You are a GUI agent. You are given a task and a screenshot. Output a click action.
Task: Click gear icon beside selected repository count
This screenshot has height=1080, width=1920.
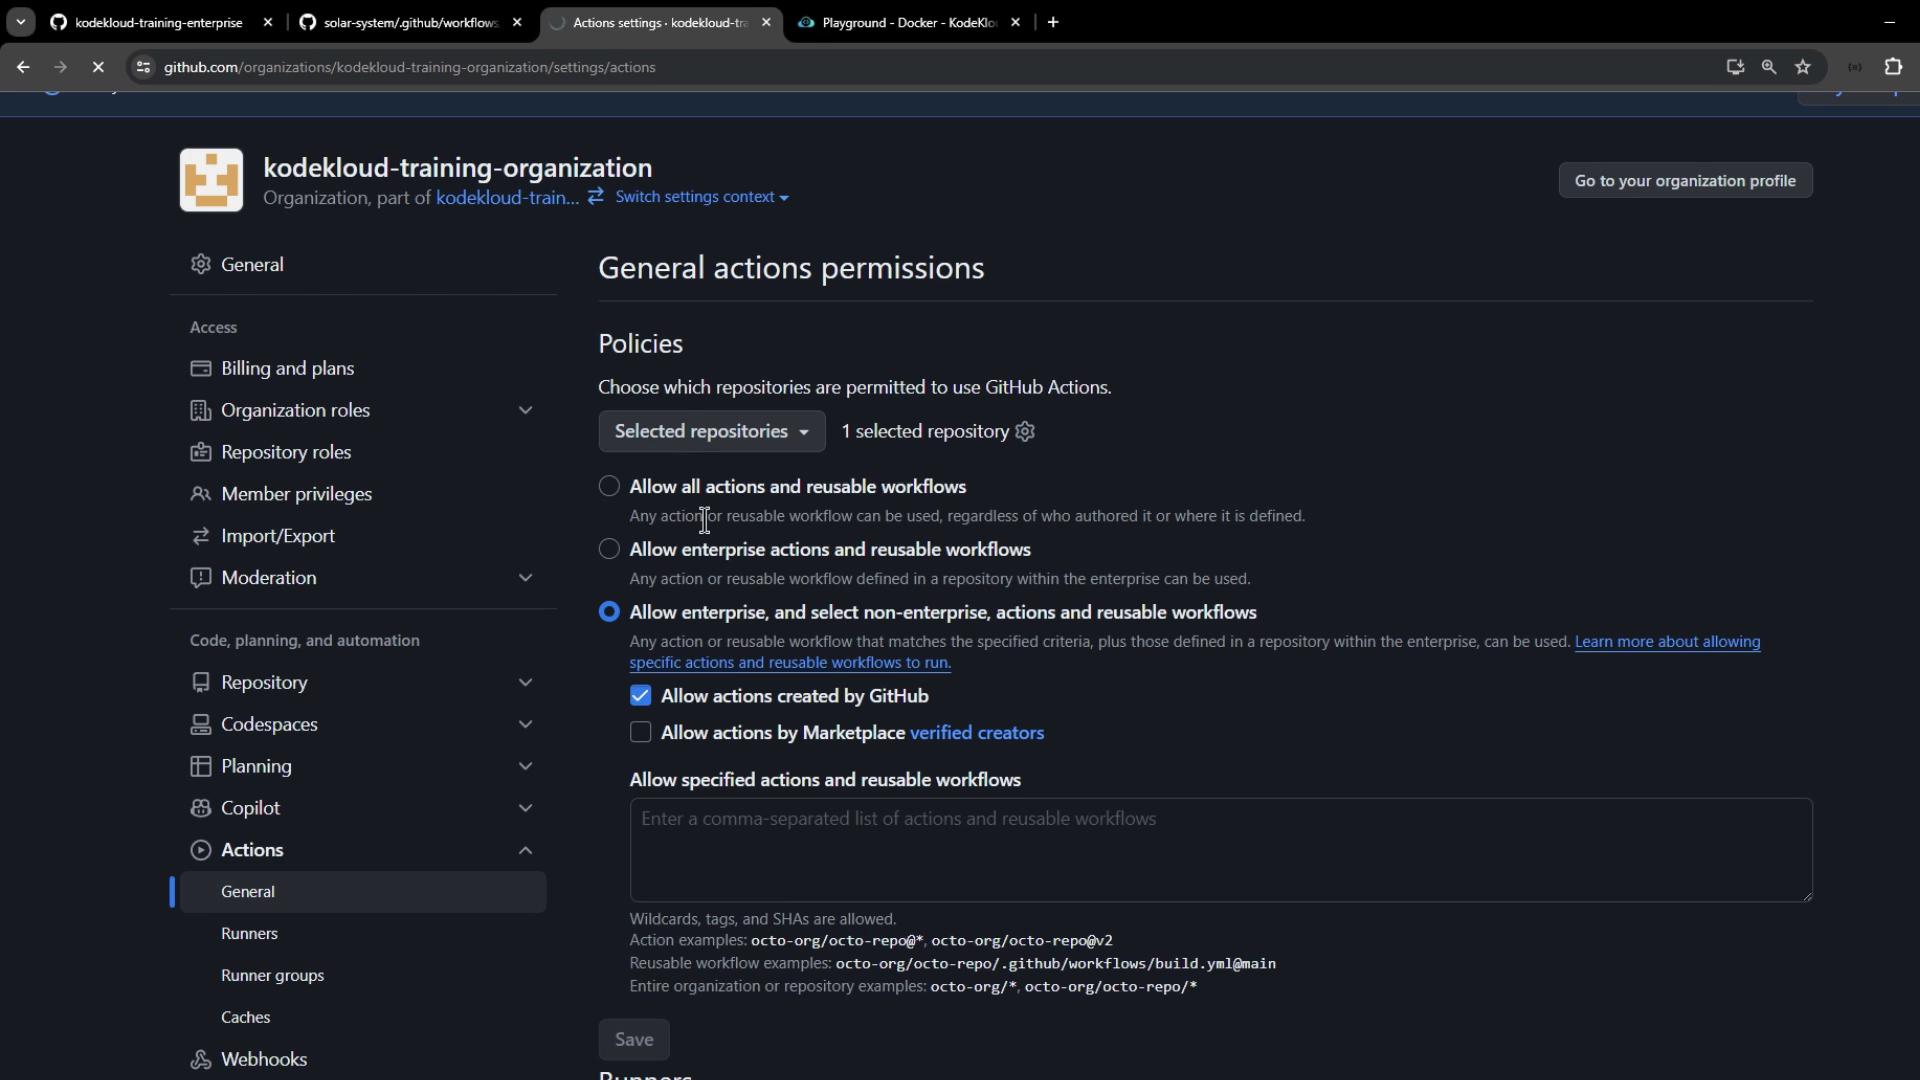pyautogui.click(x=1025, y=431)
